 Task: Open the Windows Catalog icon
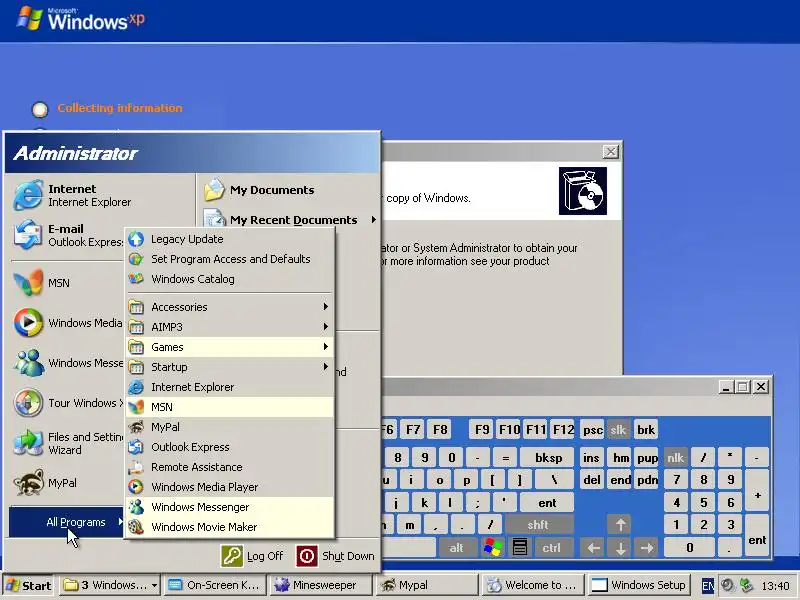pos(136,279)
